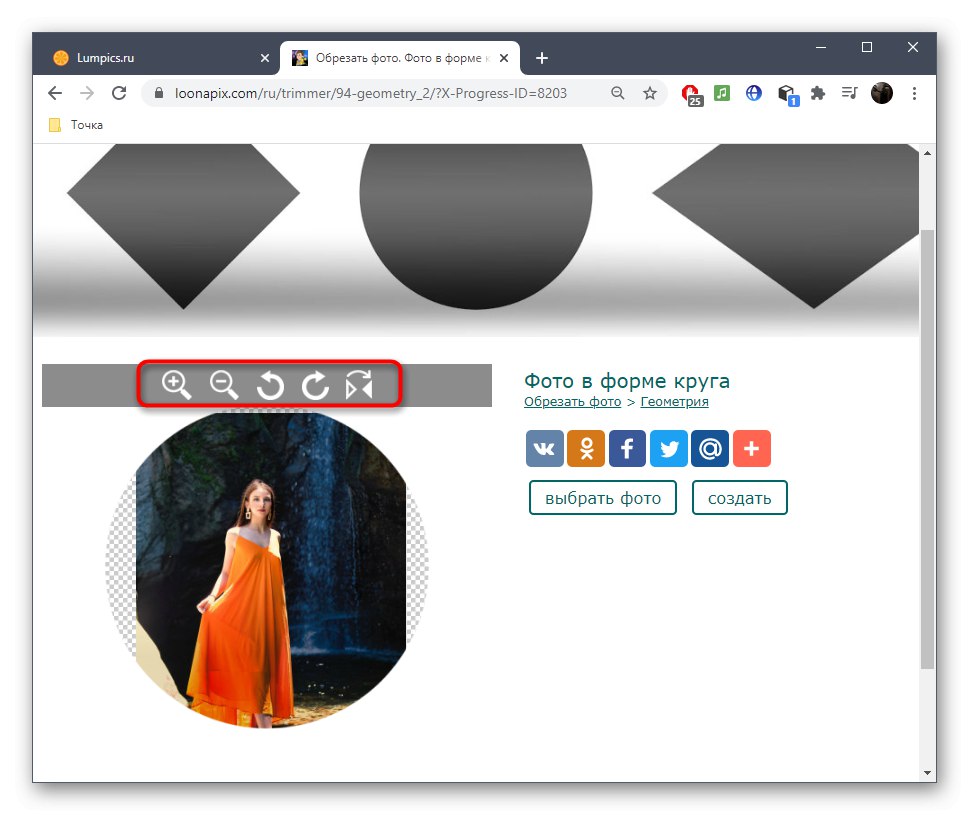
Task: Go forward to next page
Action: 87,93
